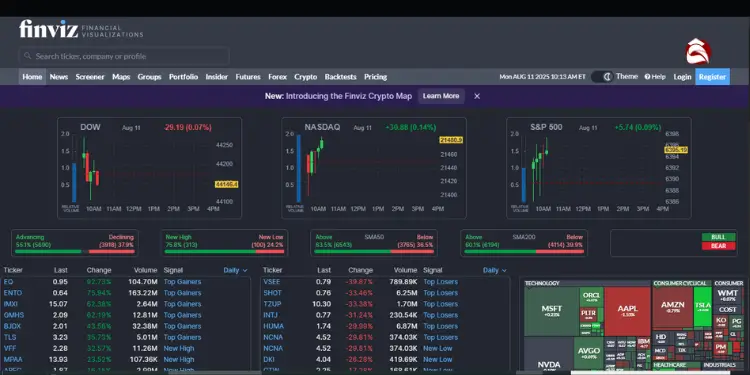Viewport: 750px width, 375px height.
Task: Click the blue Register button
Action: (x=712, y=77)
